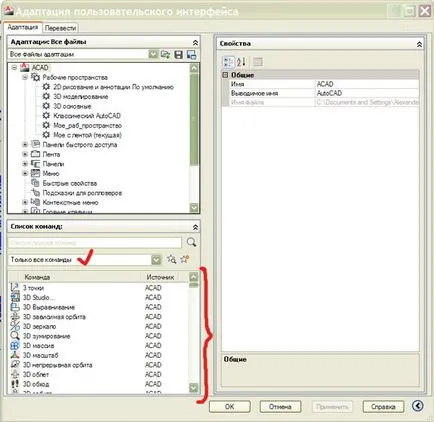The height and width of the screenshot is (422, 434).
Task: Collapse the Адаптации: Все файлы panel
Action: [x=195, y=42]
